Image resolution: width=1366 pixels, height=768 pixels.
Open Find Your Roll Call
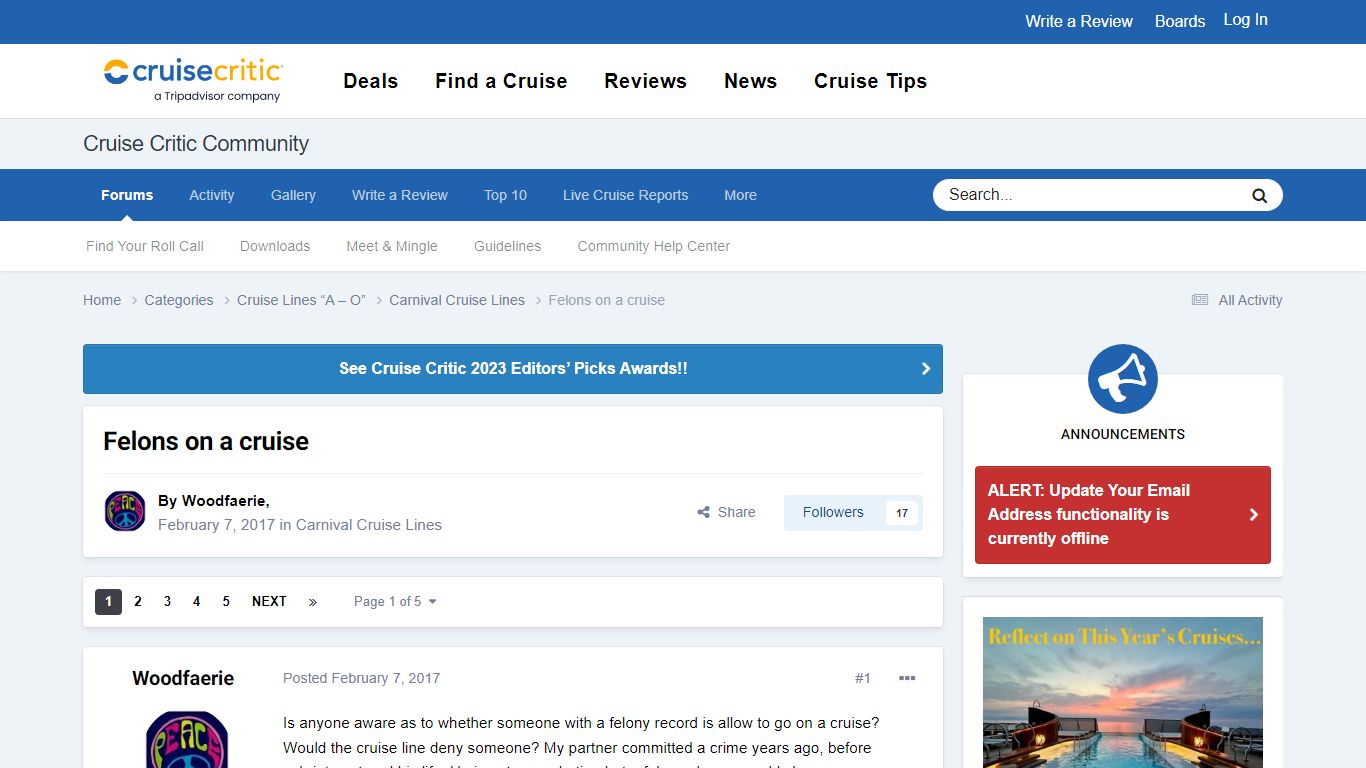[x=145, y=246]
